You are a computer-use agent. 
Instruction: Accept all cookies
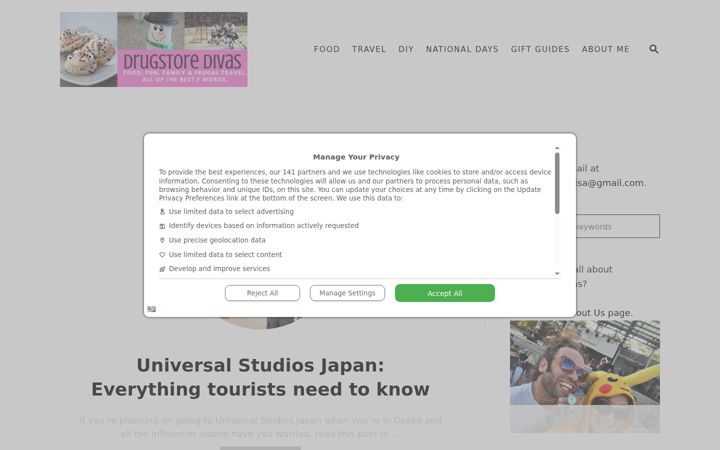tap(445, 293)
